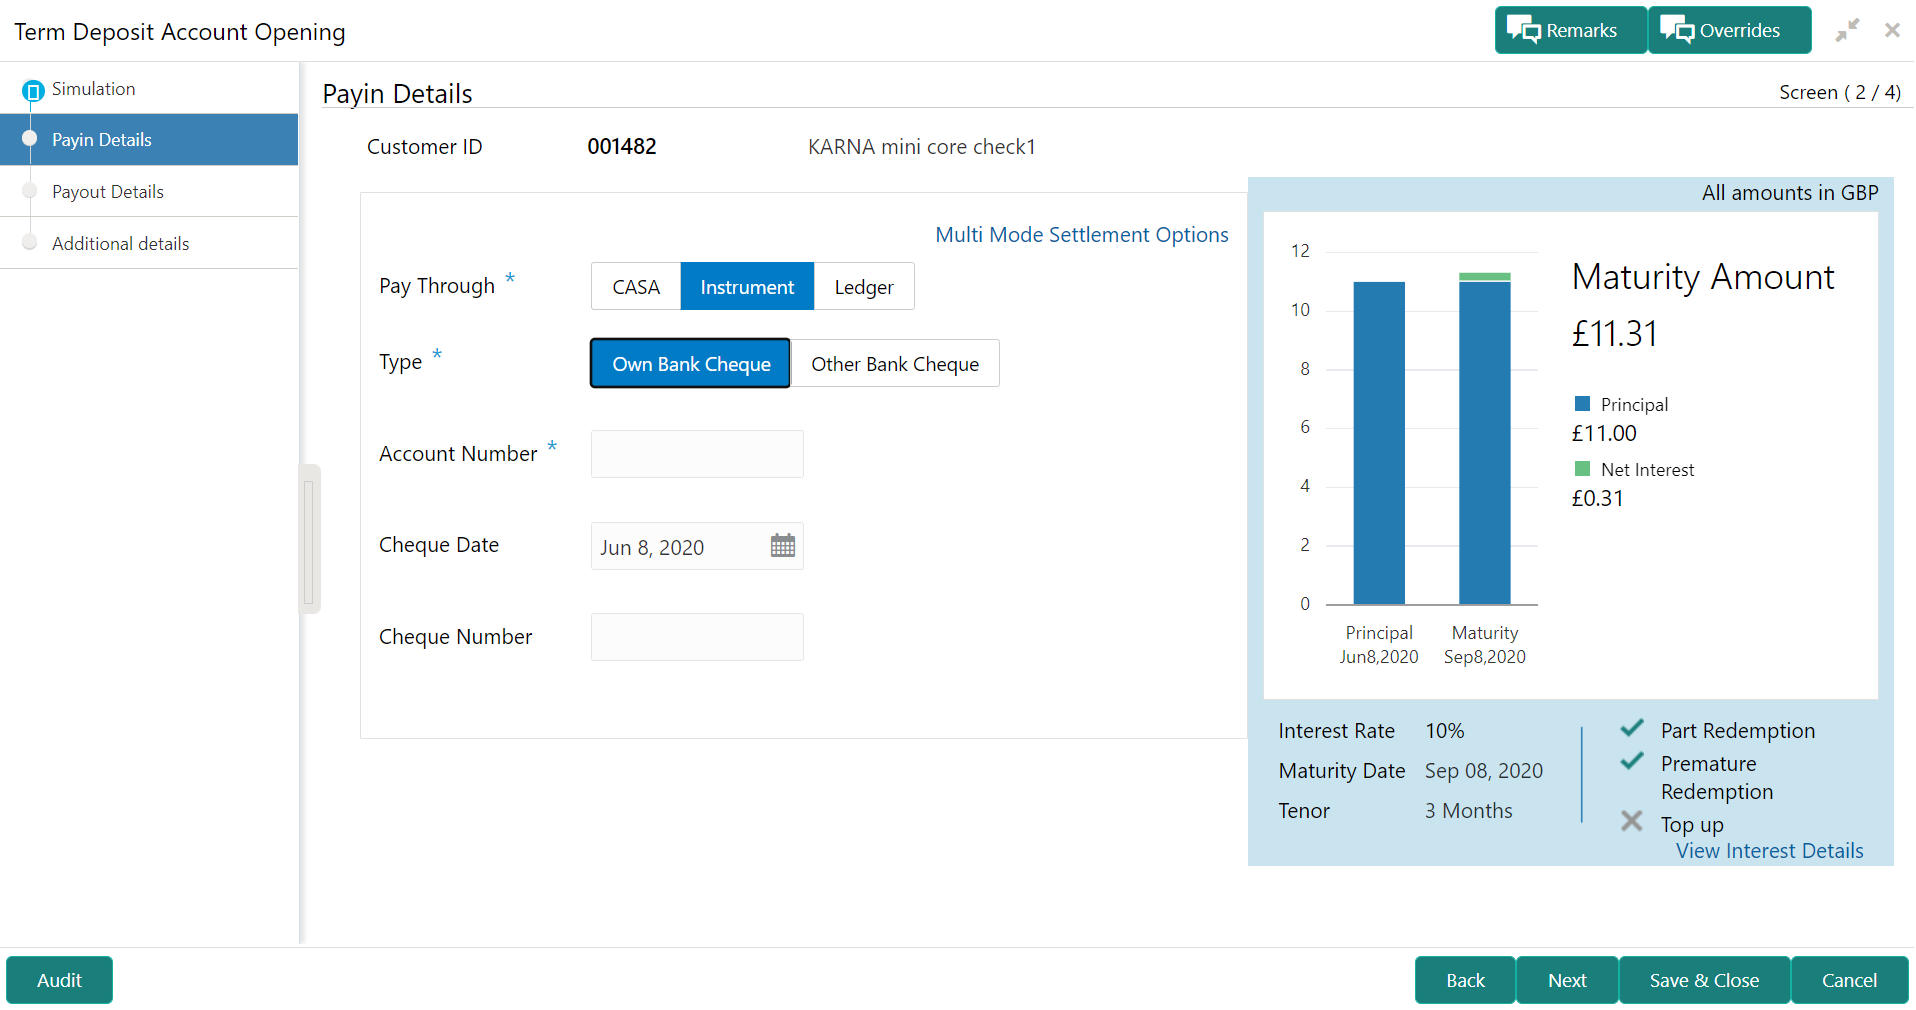Cancel the term deposit opening
Screen dimensions: 1916x1010
coord(1849,980)
